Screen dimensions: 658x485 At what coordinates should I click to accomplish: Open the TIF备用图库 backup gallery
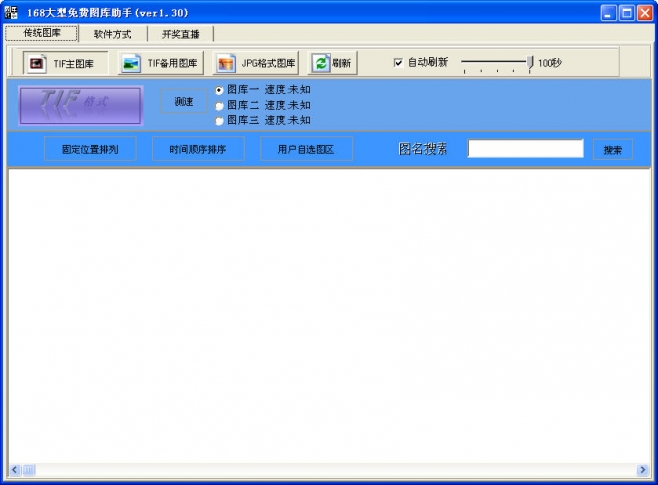[x=160, y=63]
